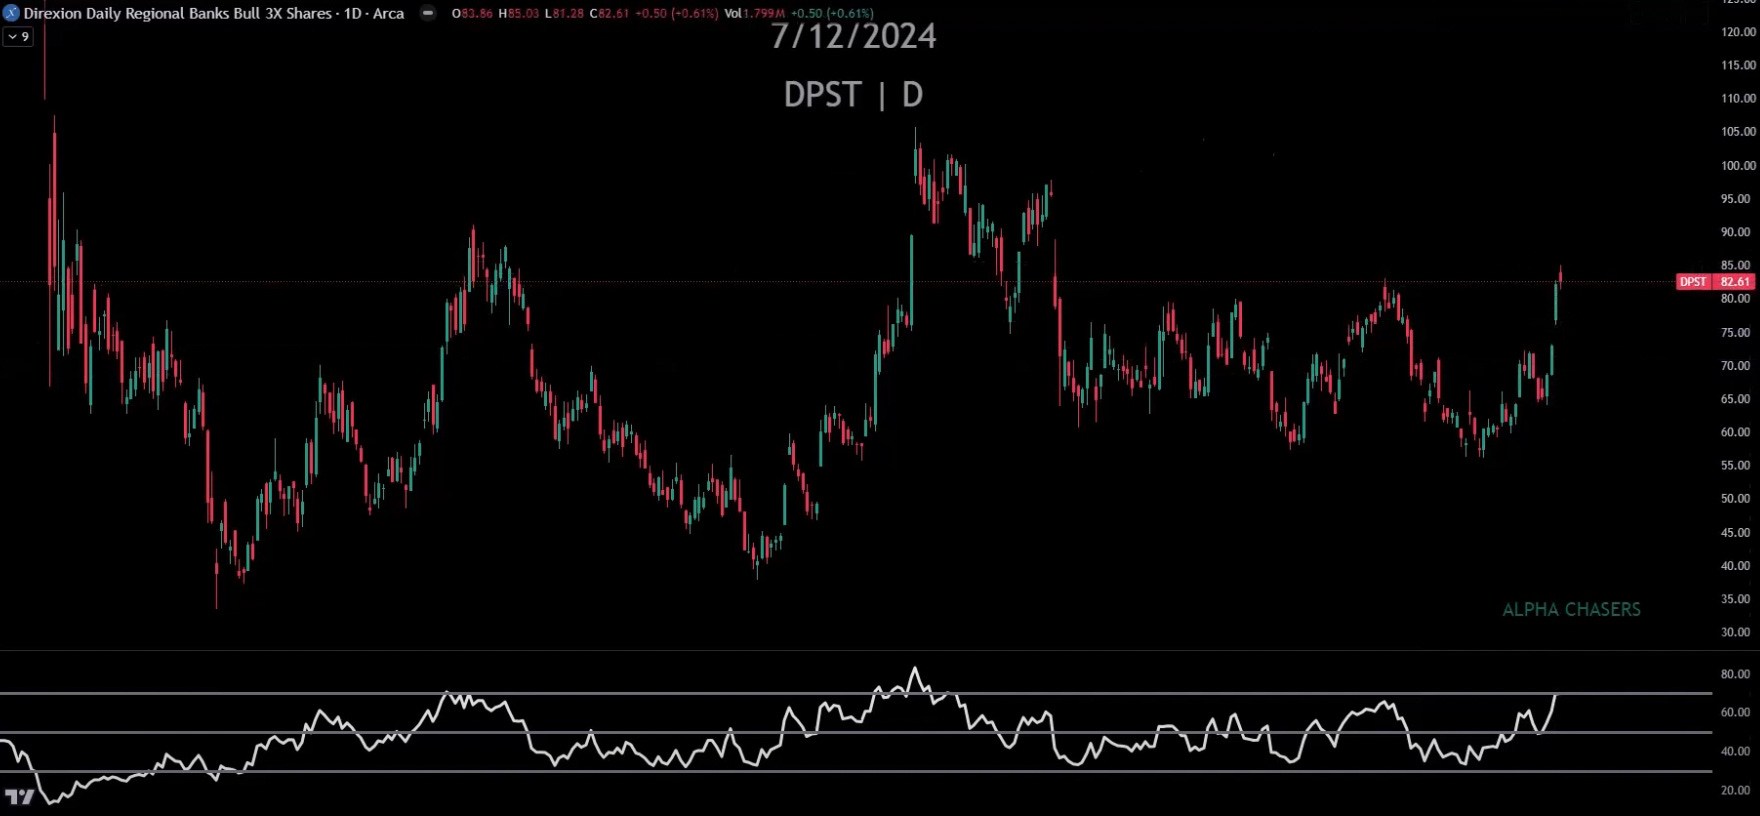Click the DPST symbol logo icon

coord(11,13)
